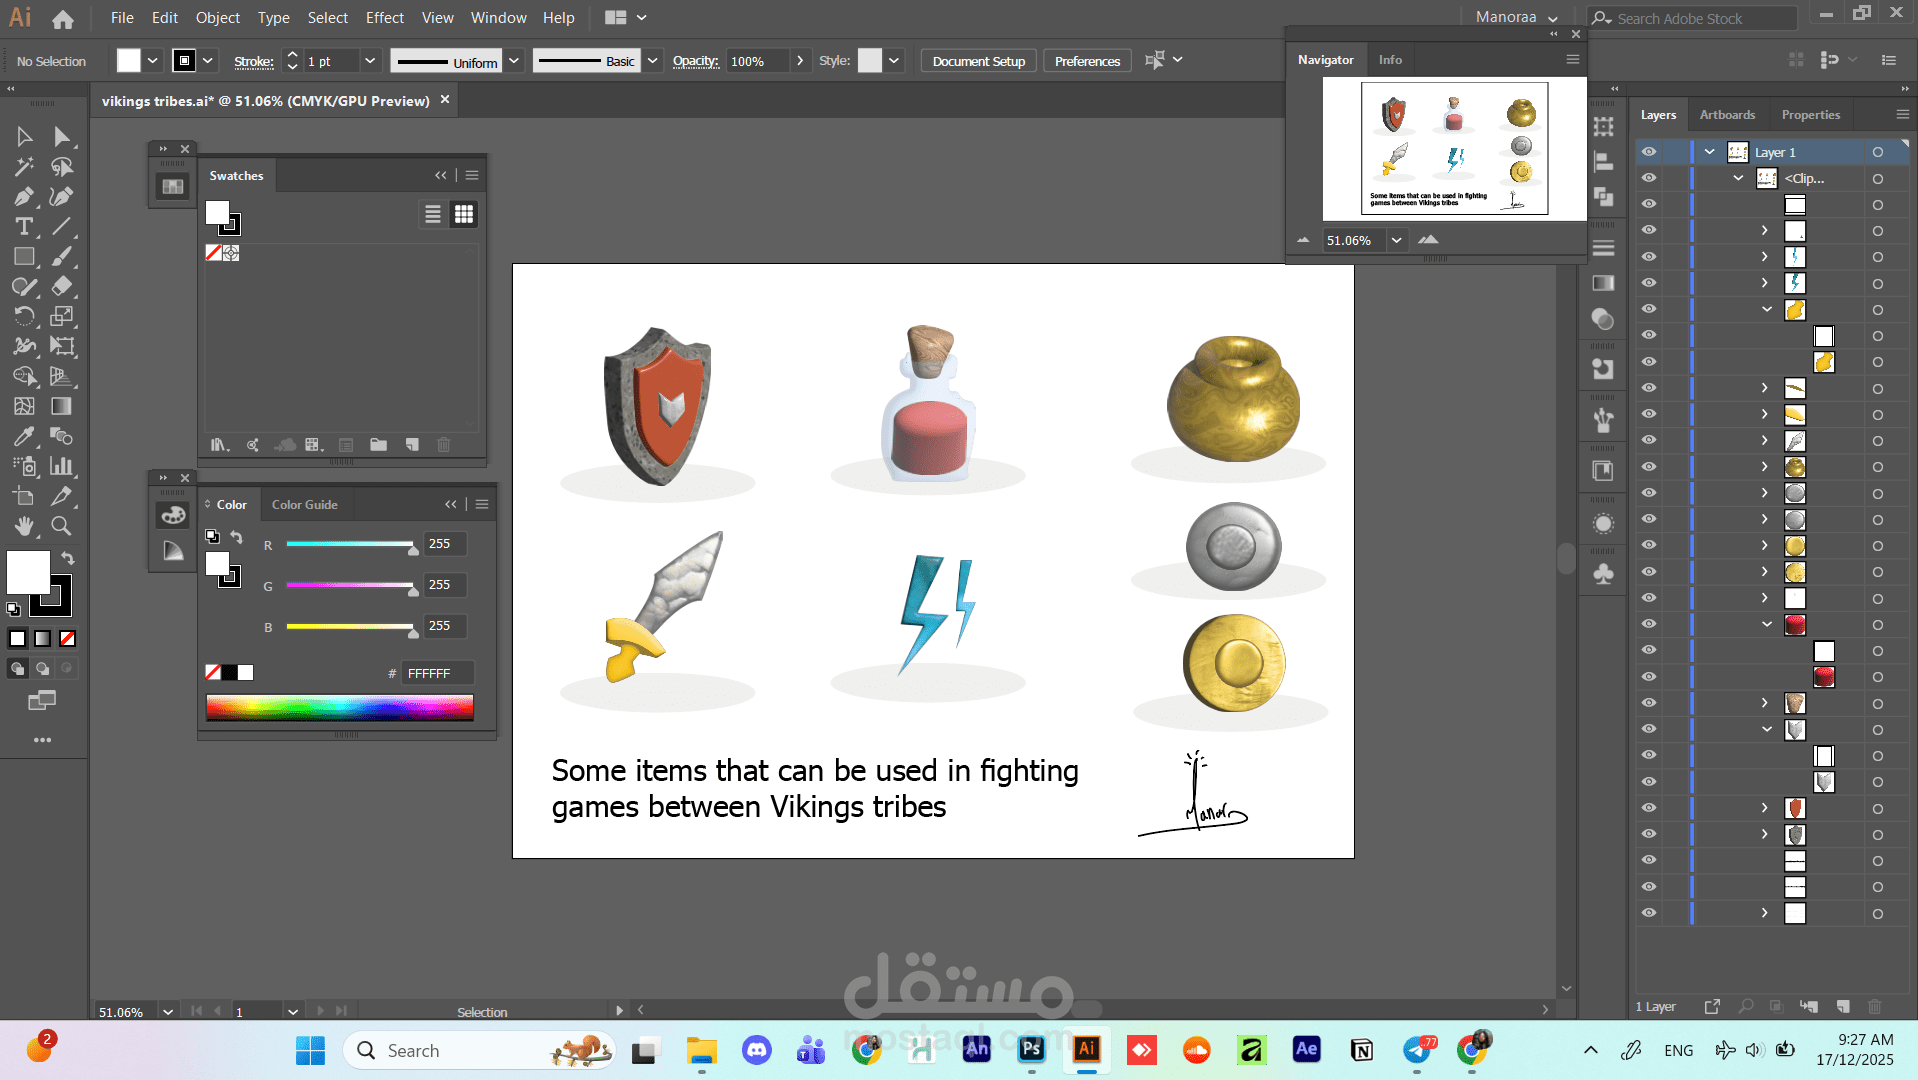Open the Navigator zoom level dropdown
The image size is (1918, 1080).
point(1396,240)
